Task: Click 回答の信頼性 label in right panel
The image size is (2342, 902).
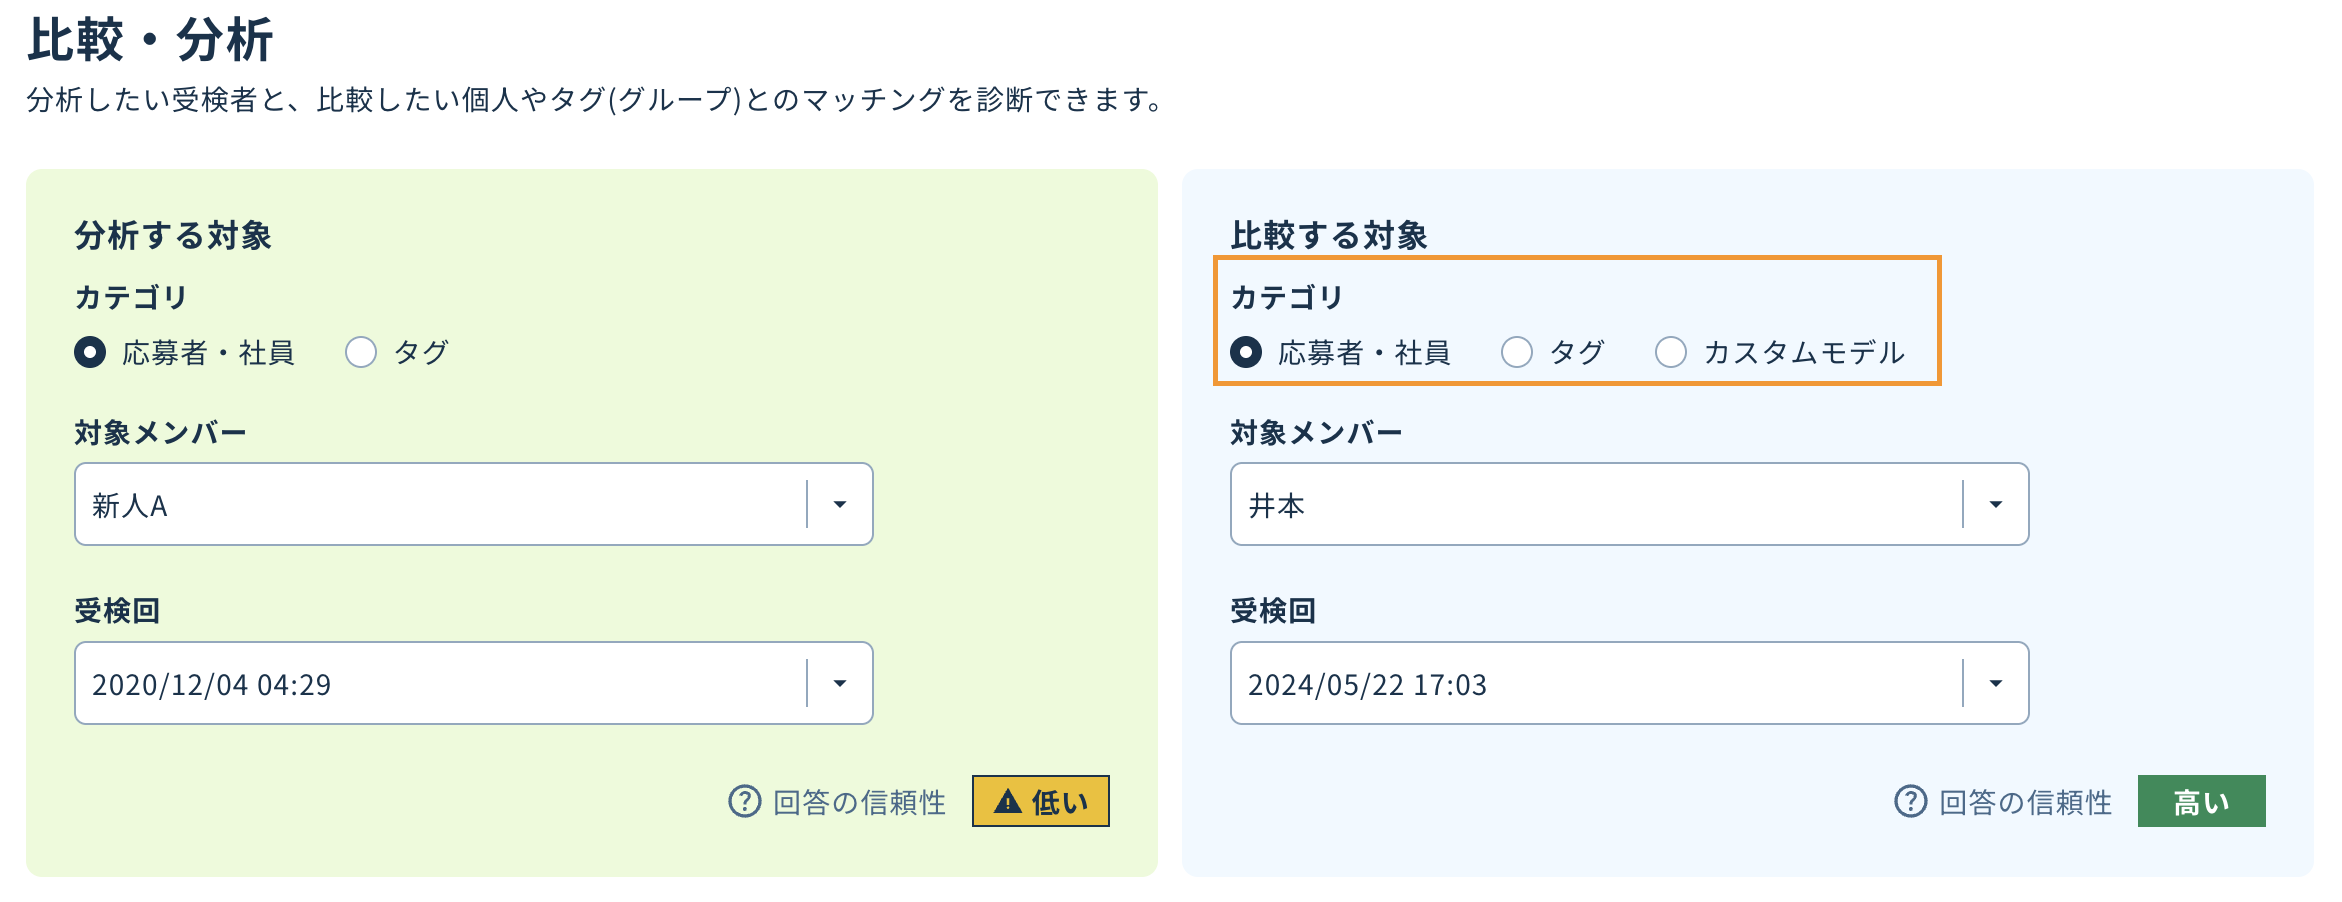Action: pos(2026,802)
